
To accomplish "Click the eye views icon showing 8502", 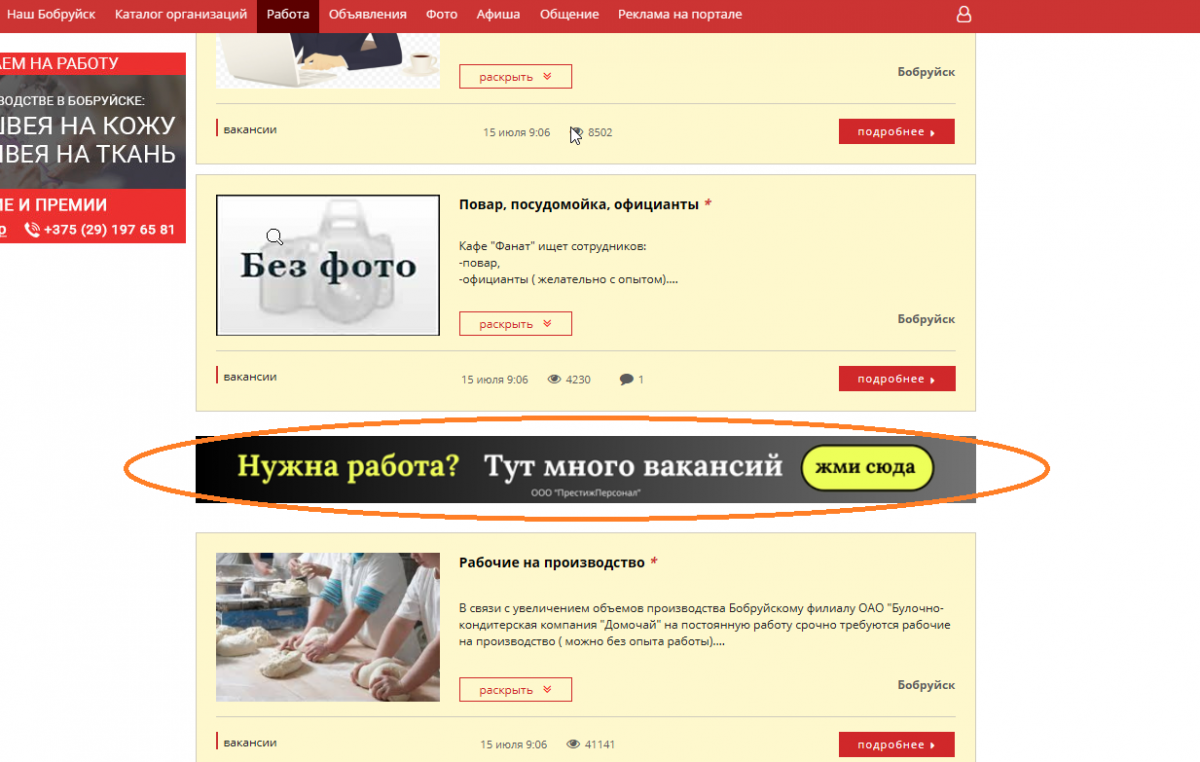I will 577,132.
